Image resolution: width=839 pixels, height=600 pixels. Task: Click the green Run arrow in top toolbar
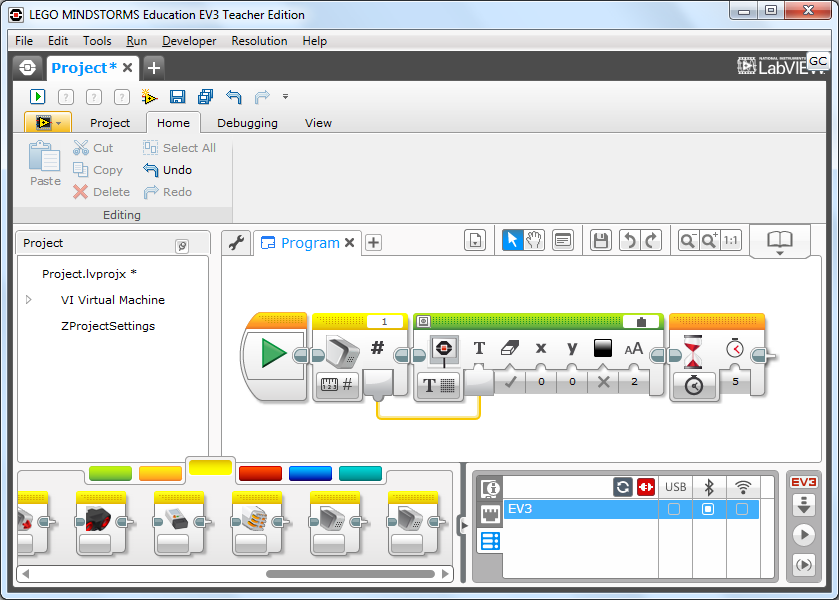click(x=37, y=97)
